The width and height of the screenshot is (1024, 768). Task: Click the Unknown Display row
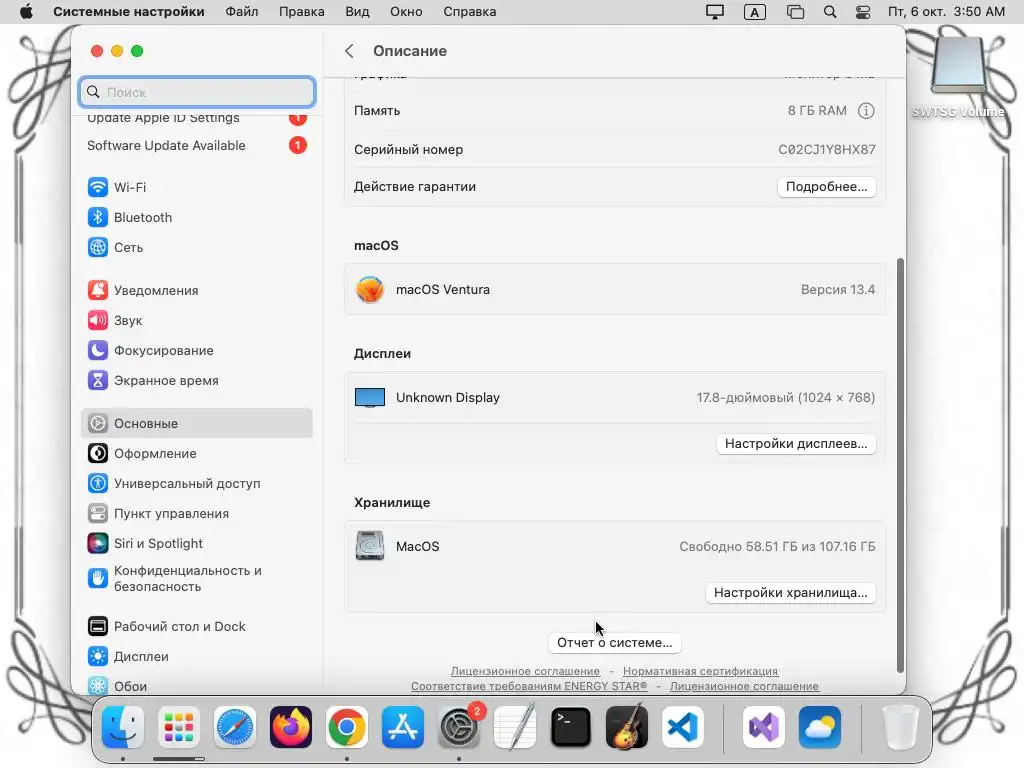(x=615, y=398)
